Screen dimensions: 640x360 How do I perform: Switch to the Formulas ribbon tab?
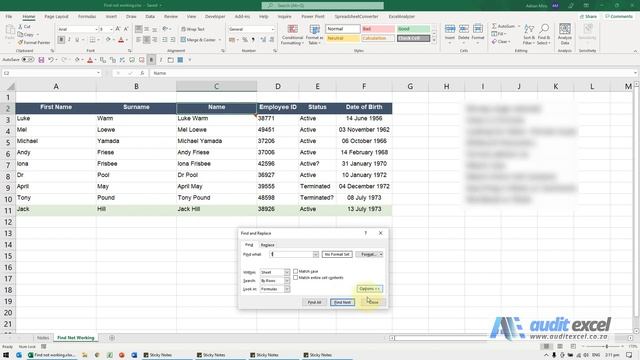coord(87,17)
